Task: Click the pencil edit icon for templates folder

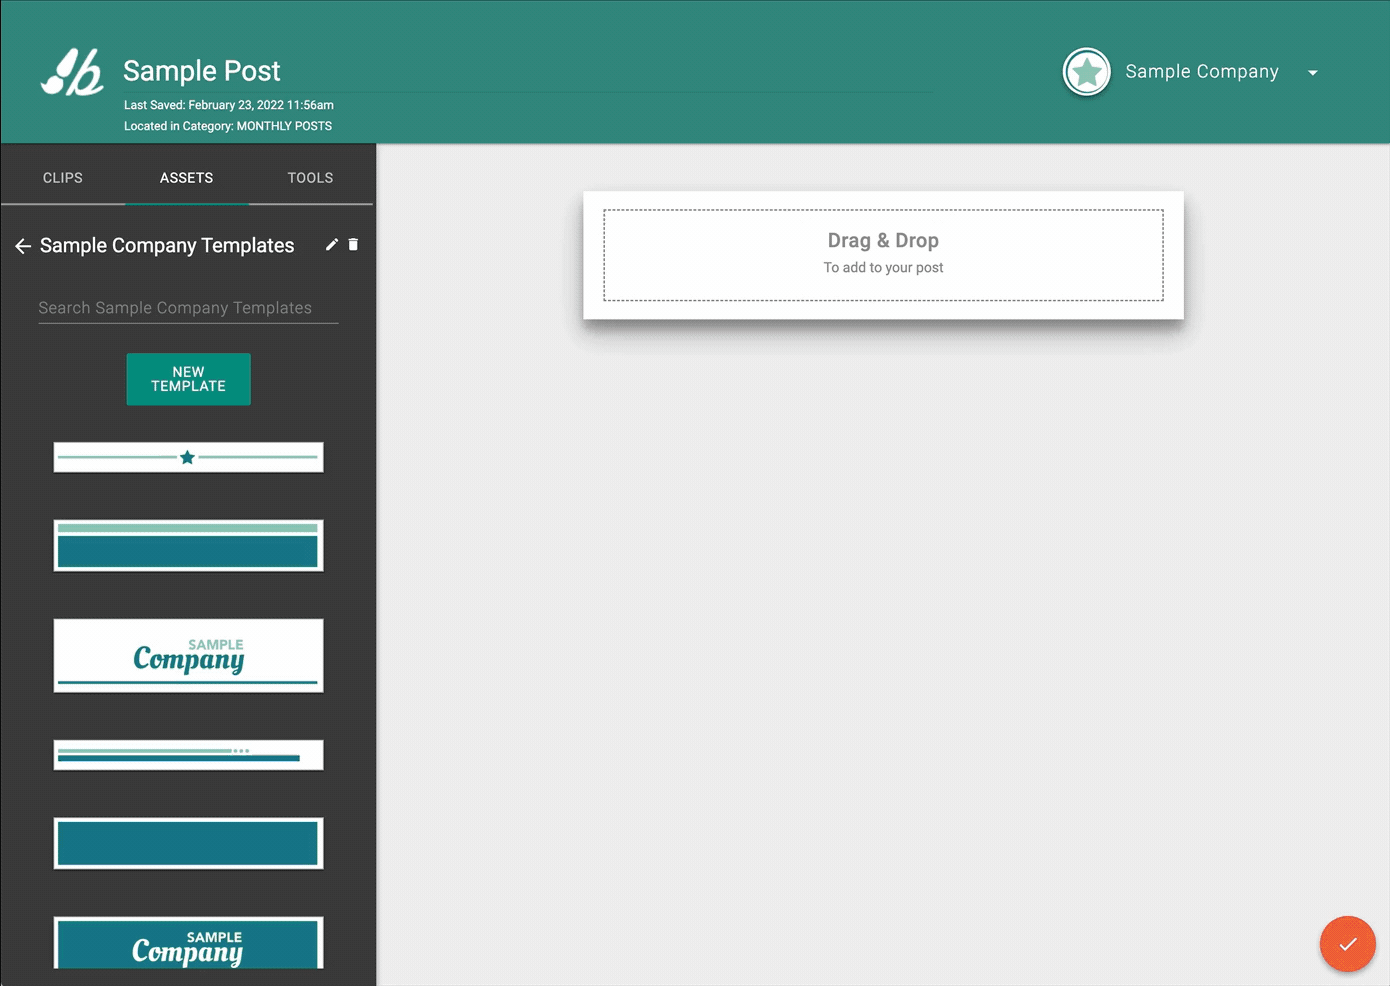Action: 332,245
